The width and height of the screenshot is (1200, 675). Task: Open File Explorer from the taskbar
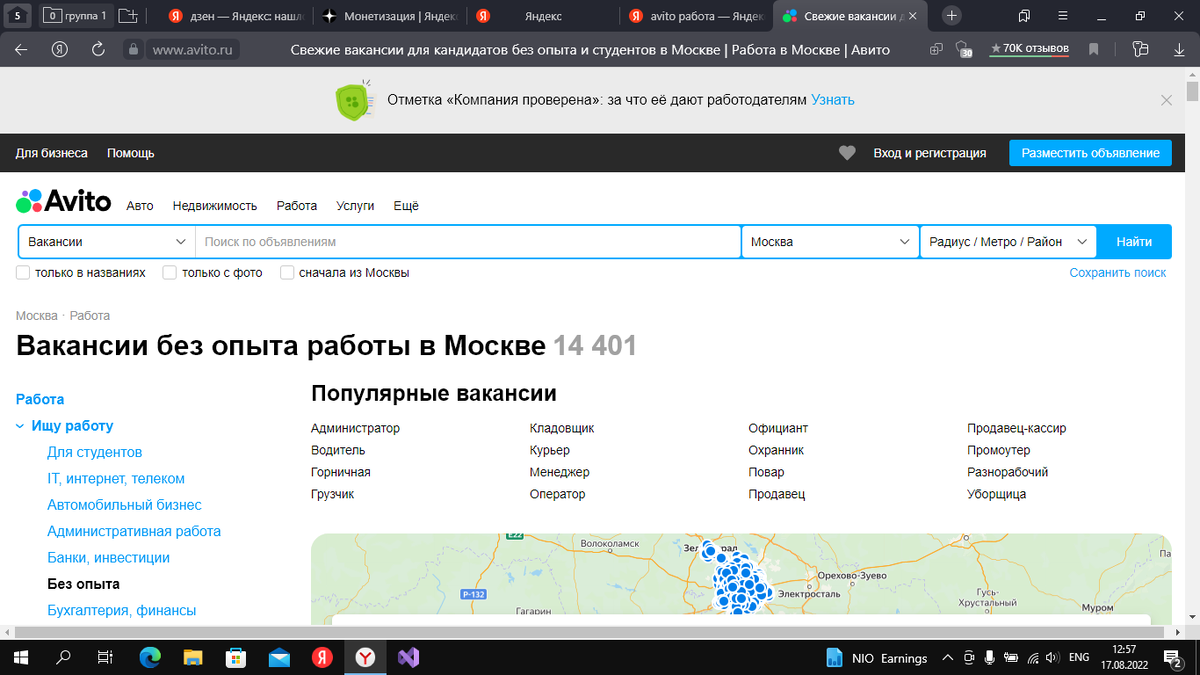tap(193, 657)
